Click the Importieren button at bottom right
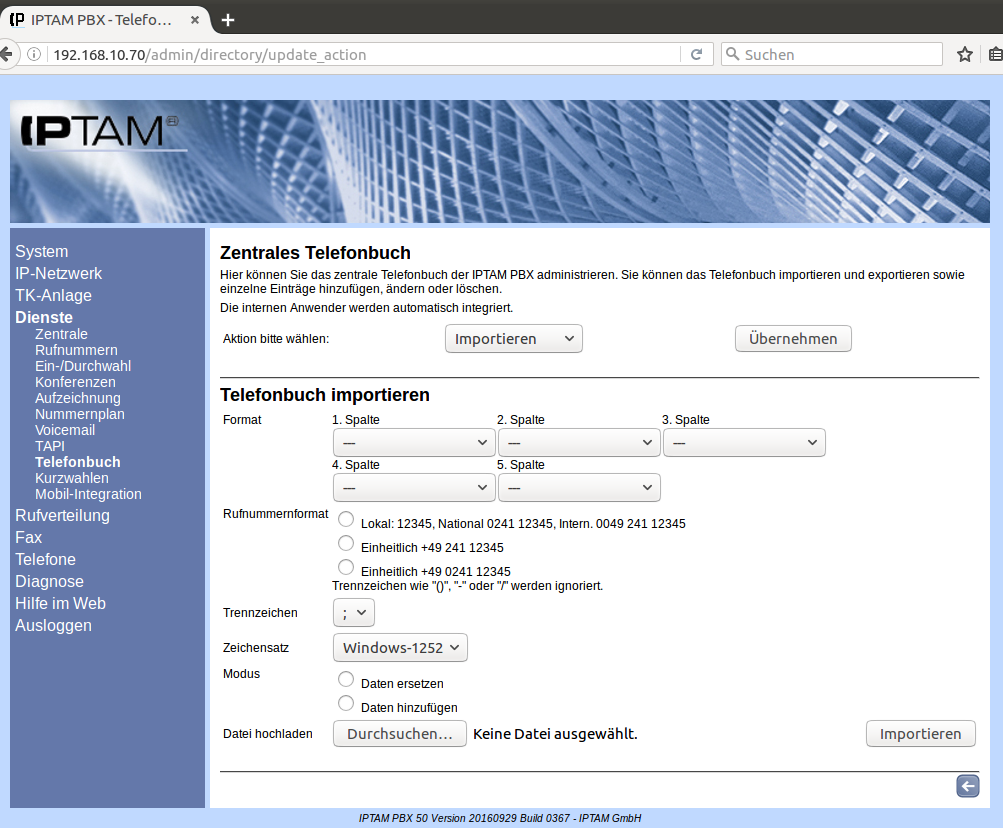This screenshot has height=828, width=1003. point(920,734)
